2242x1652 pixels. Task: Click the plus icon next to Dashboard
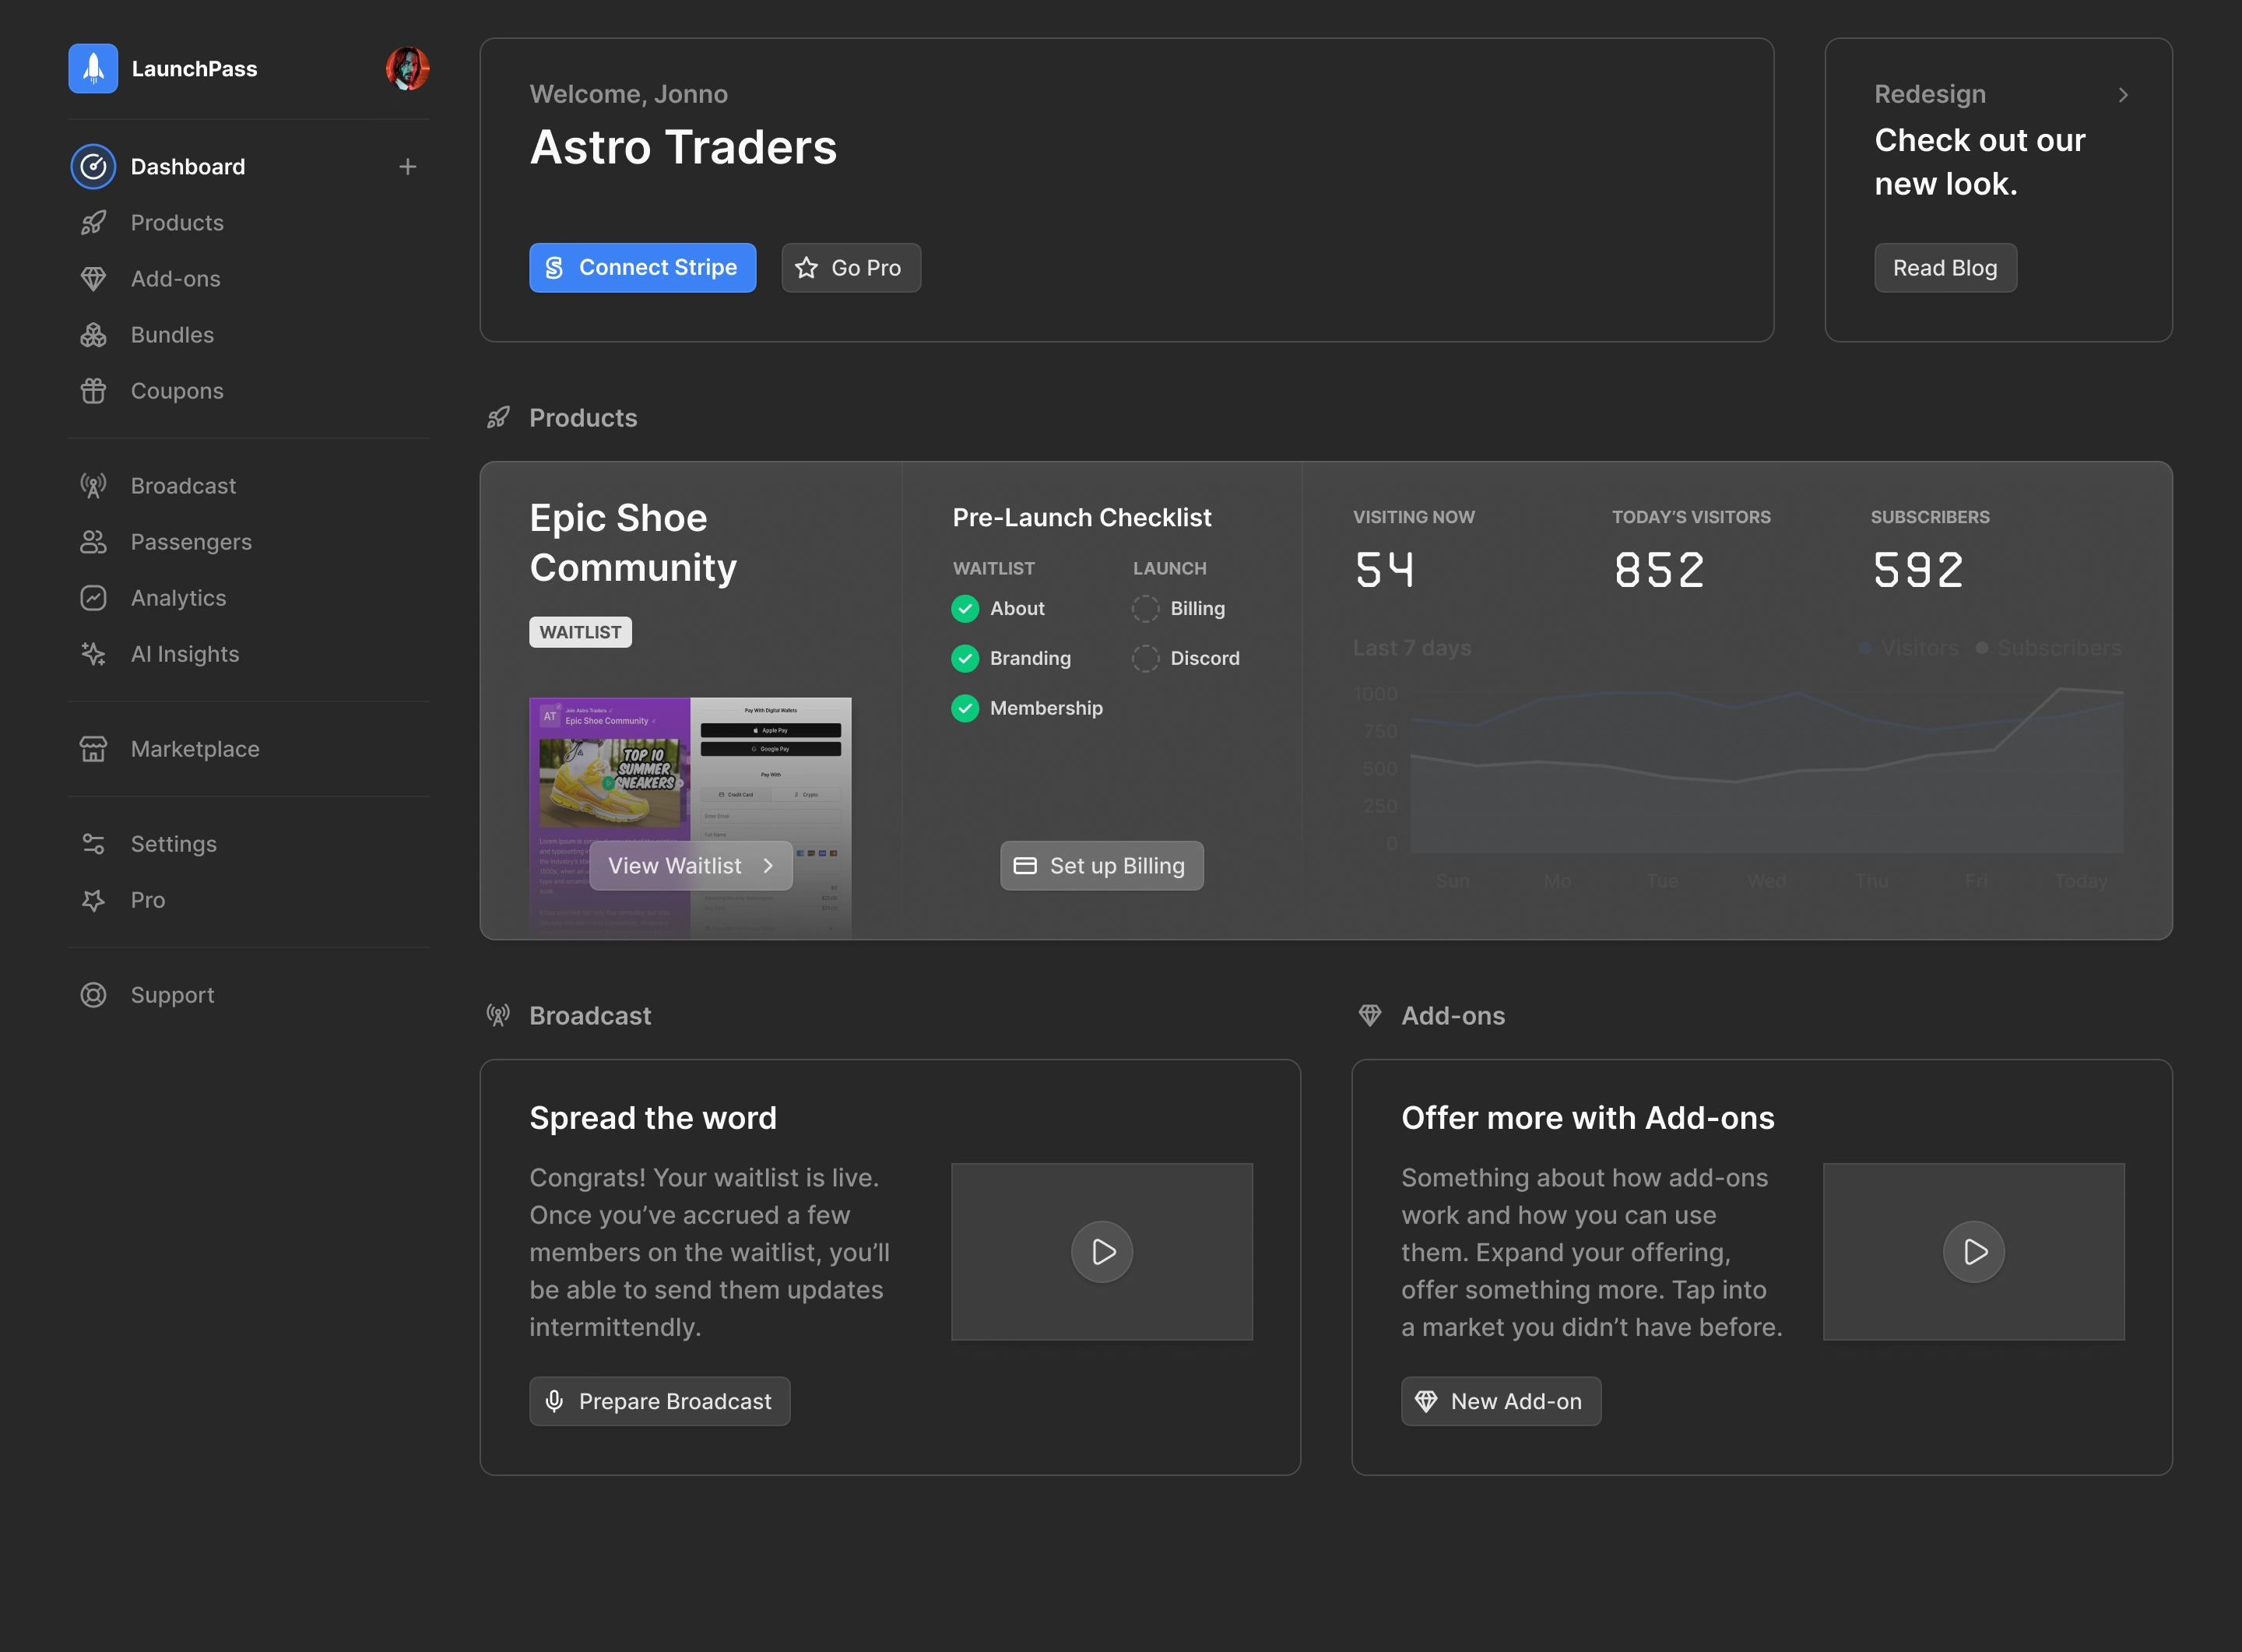pos(407,166)
